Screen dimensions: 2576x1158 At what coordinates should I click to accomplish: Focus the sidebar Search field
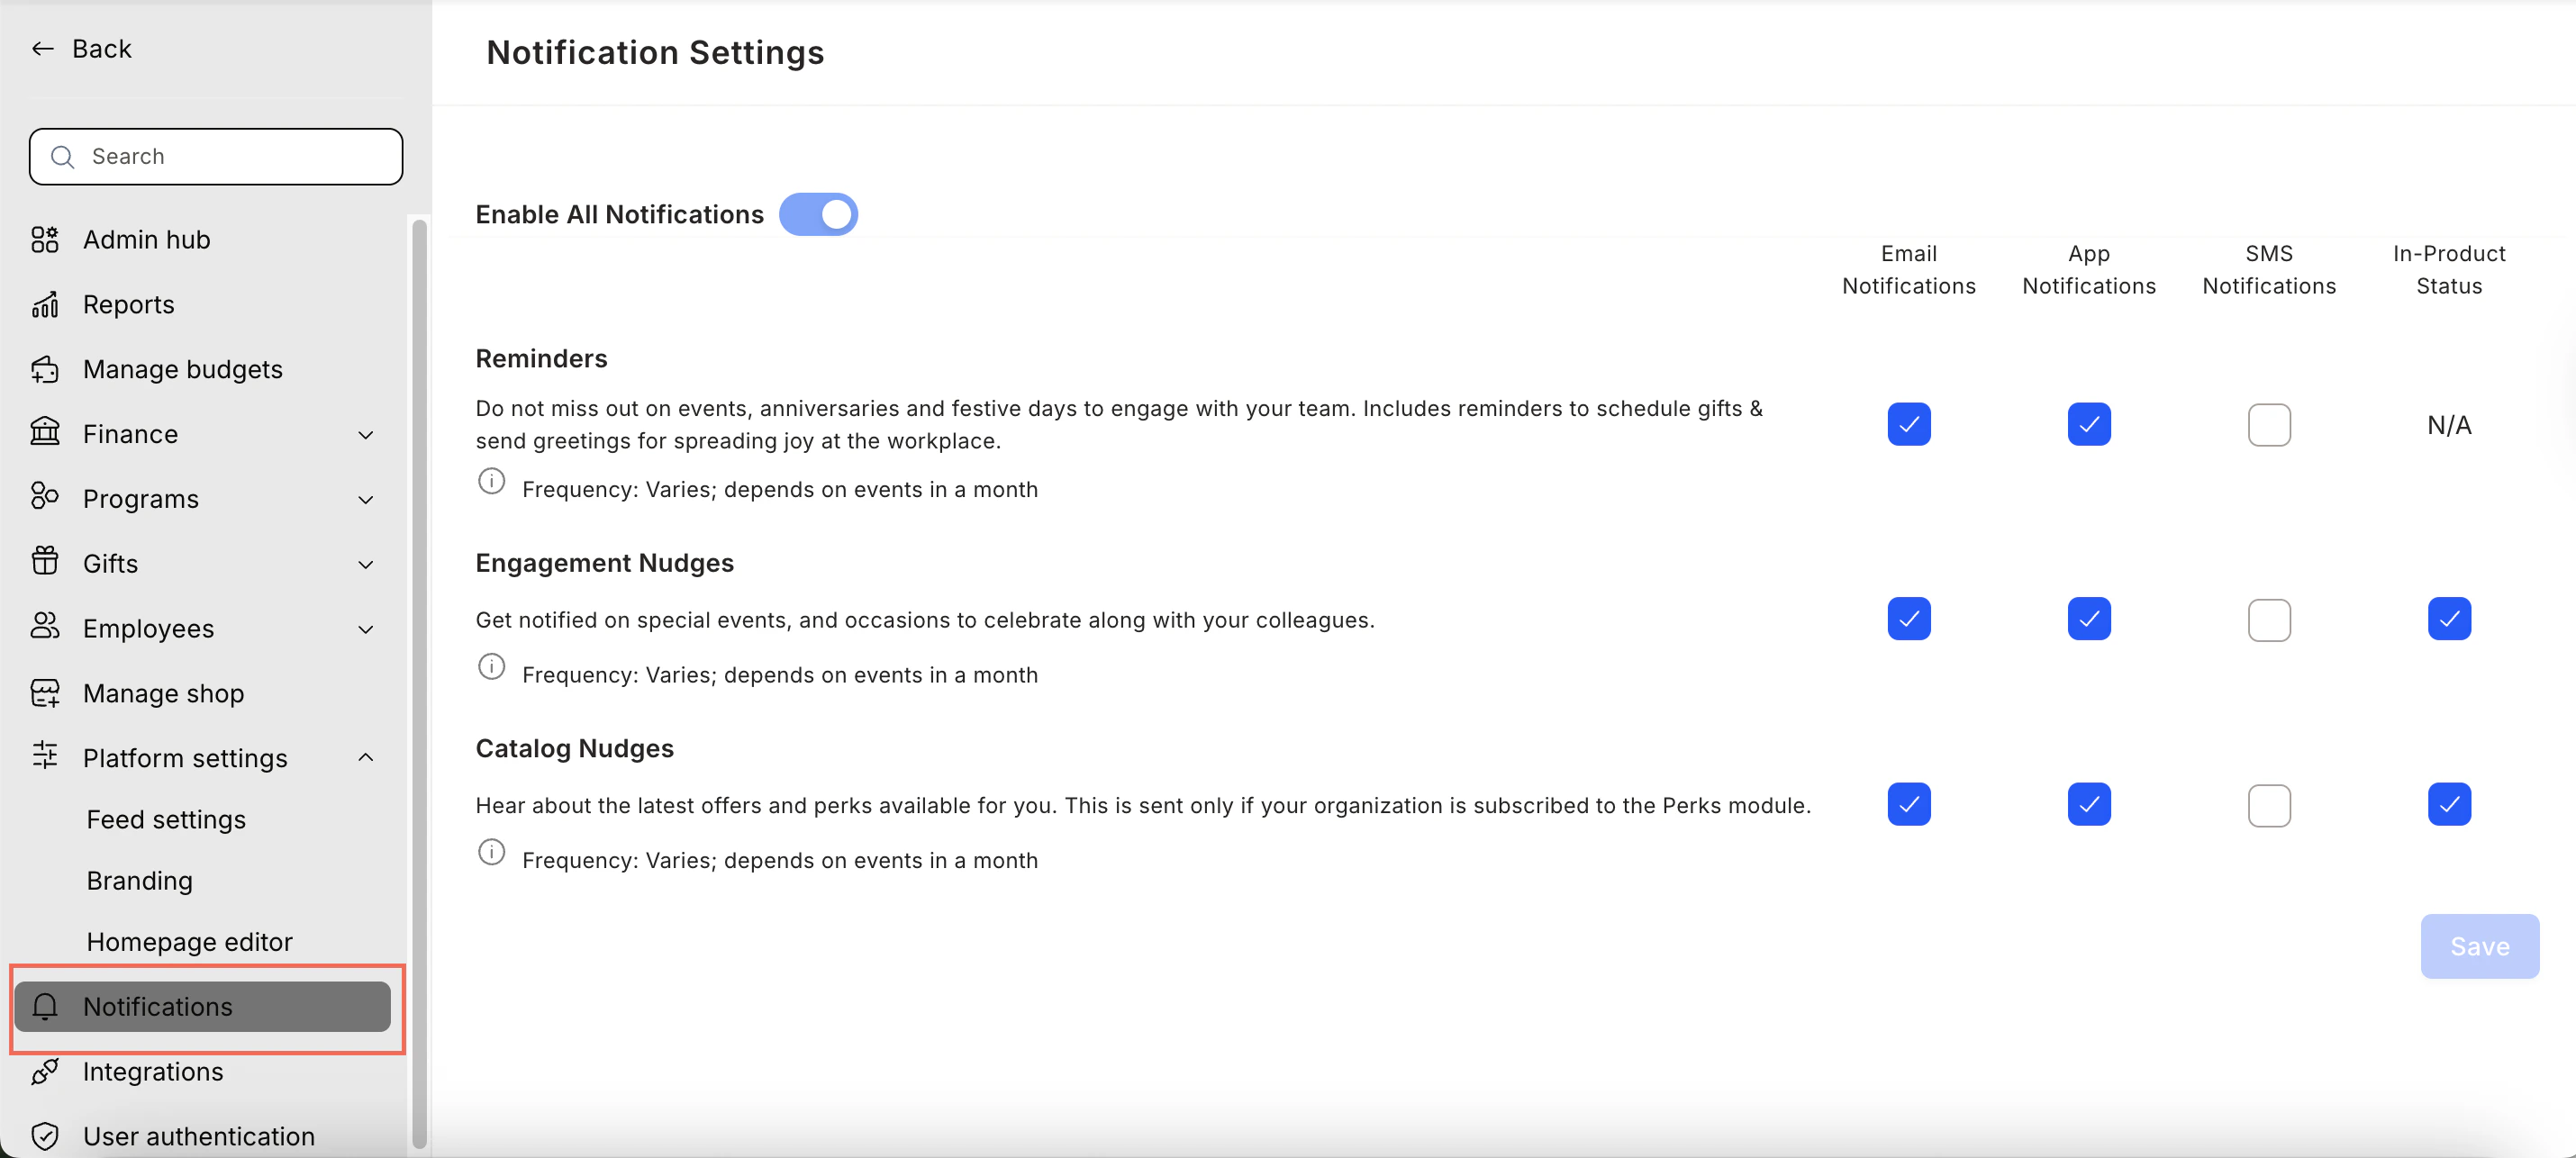pos(216,157)
